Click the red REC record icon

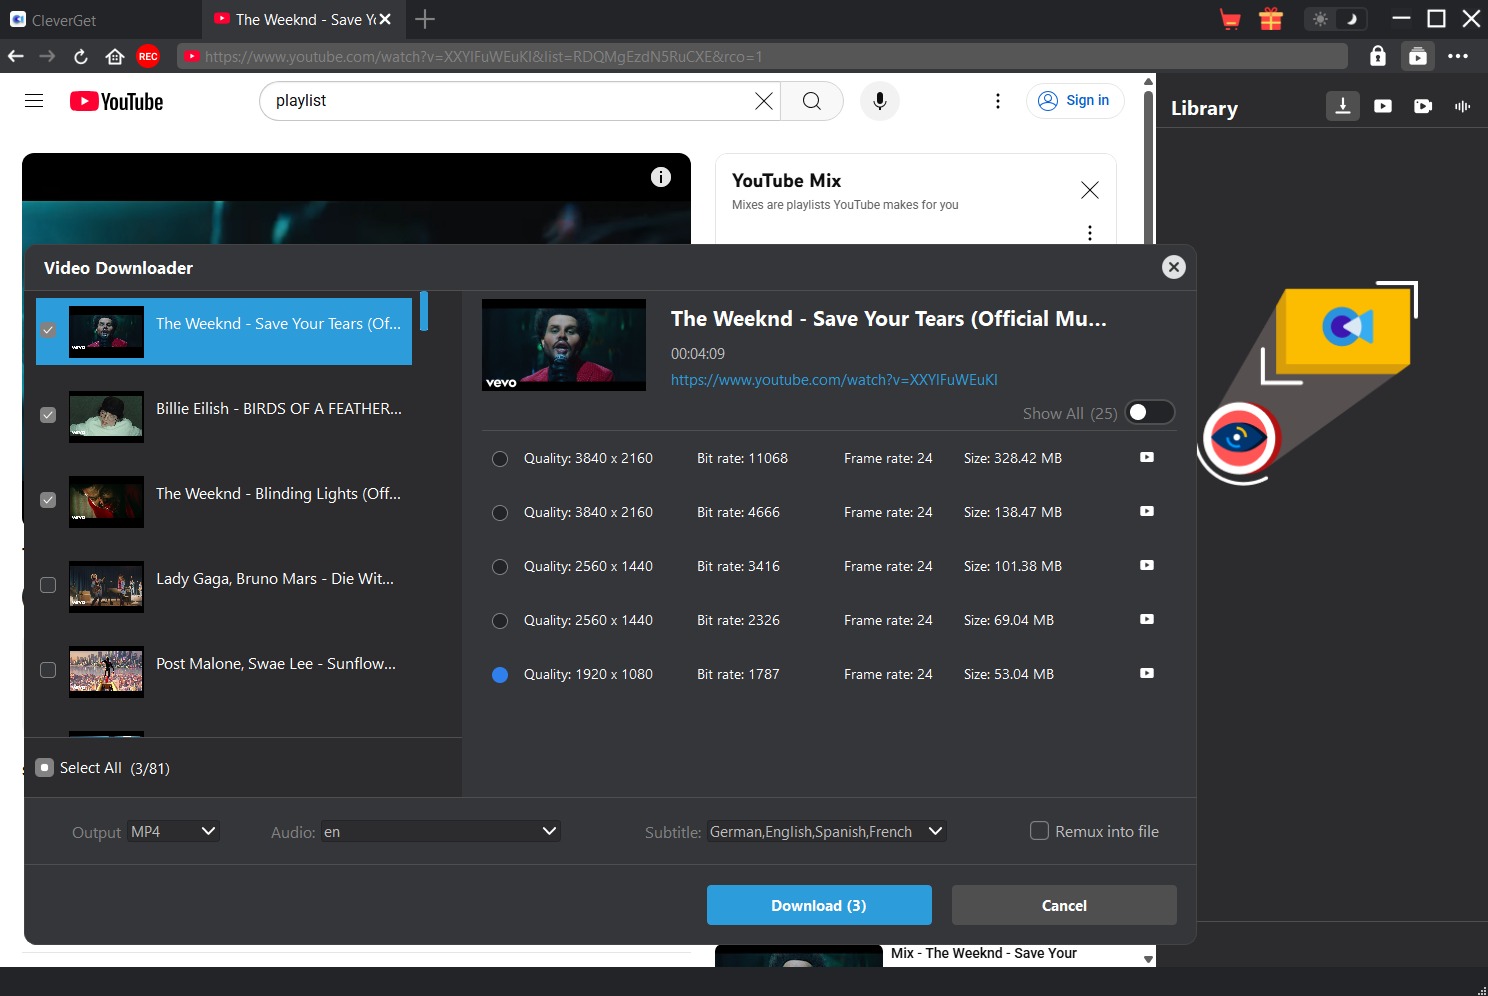pyautogui.click(x=148, y=56)
